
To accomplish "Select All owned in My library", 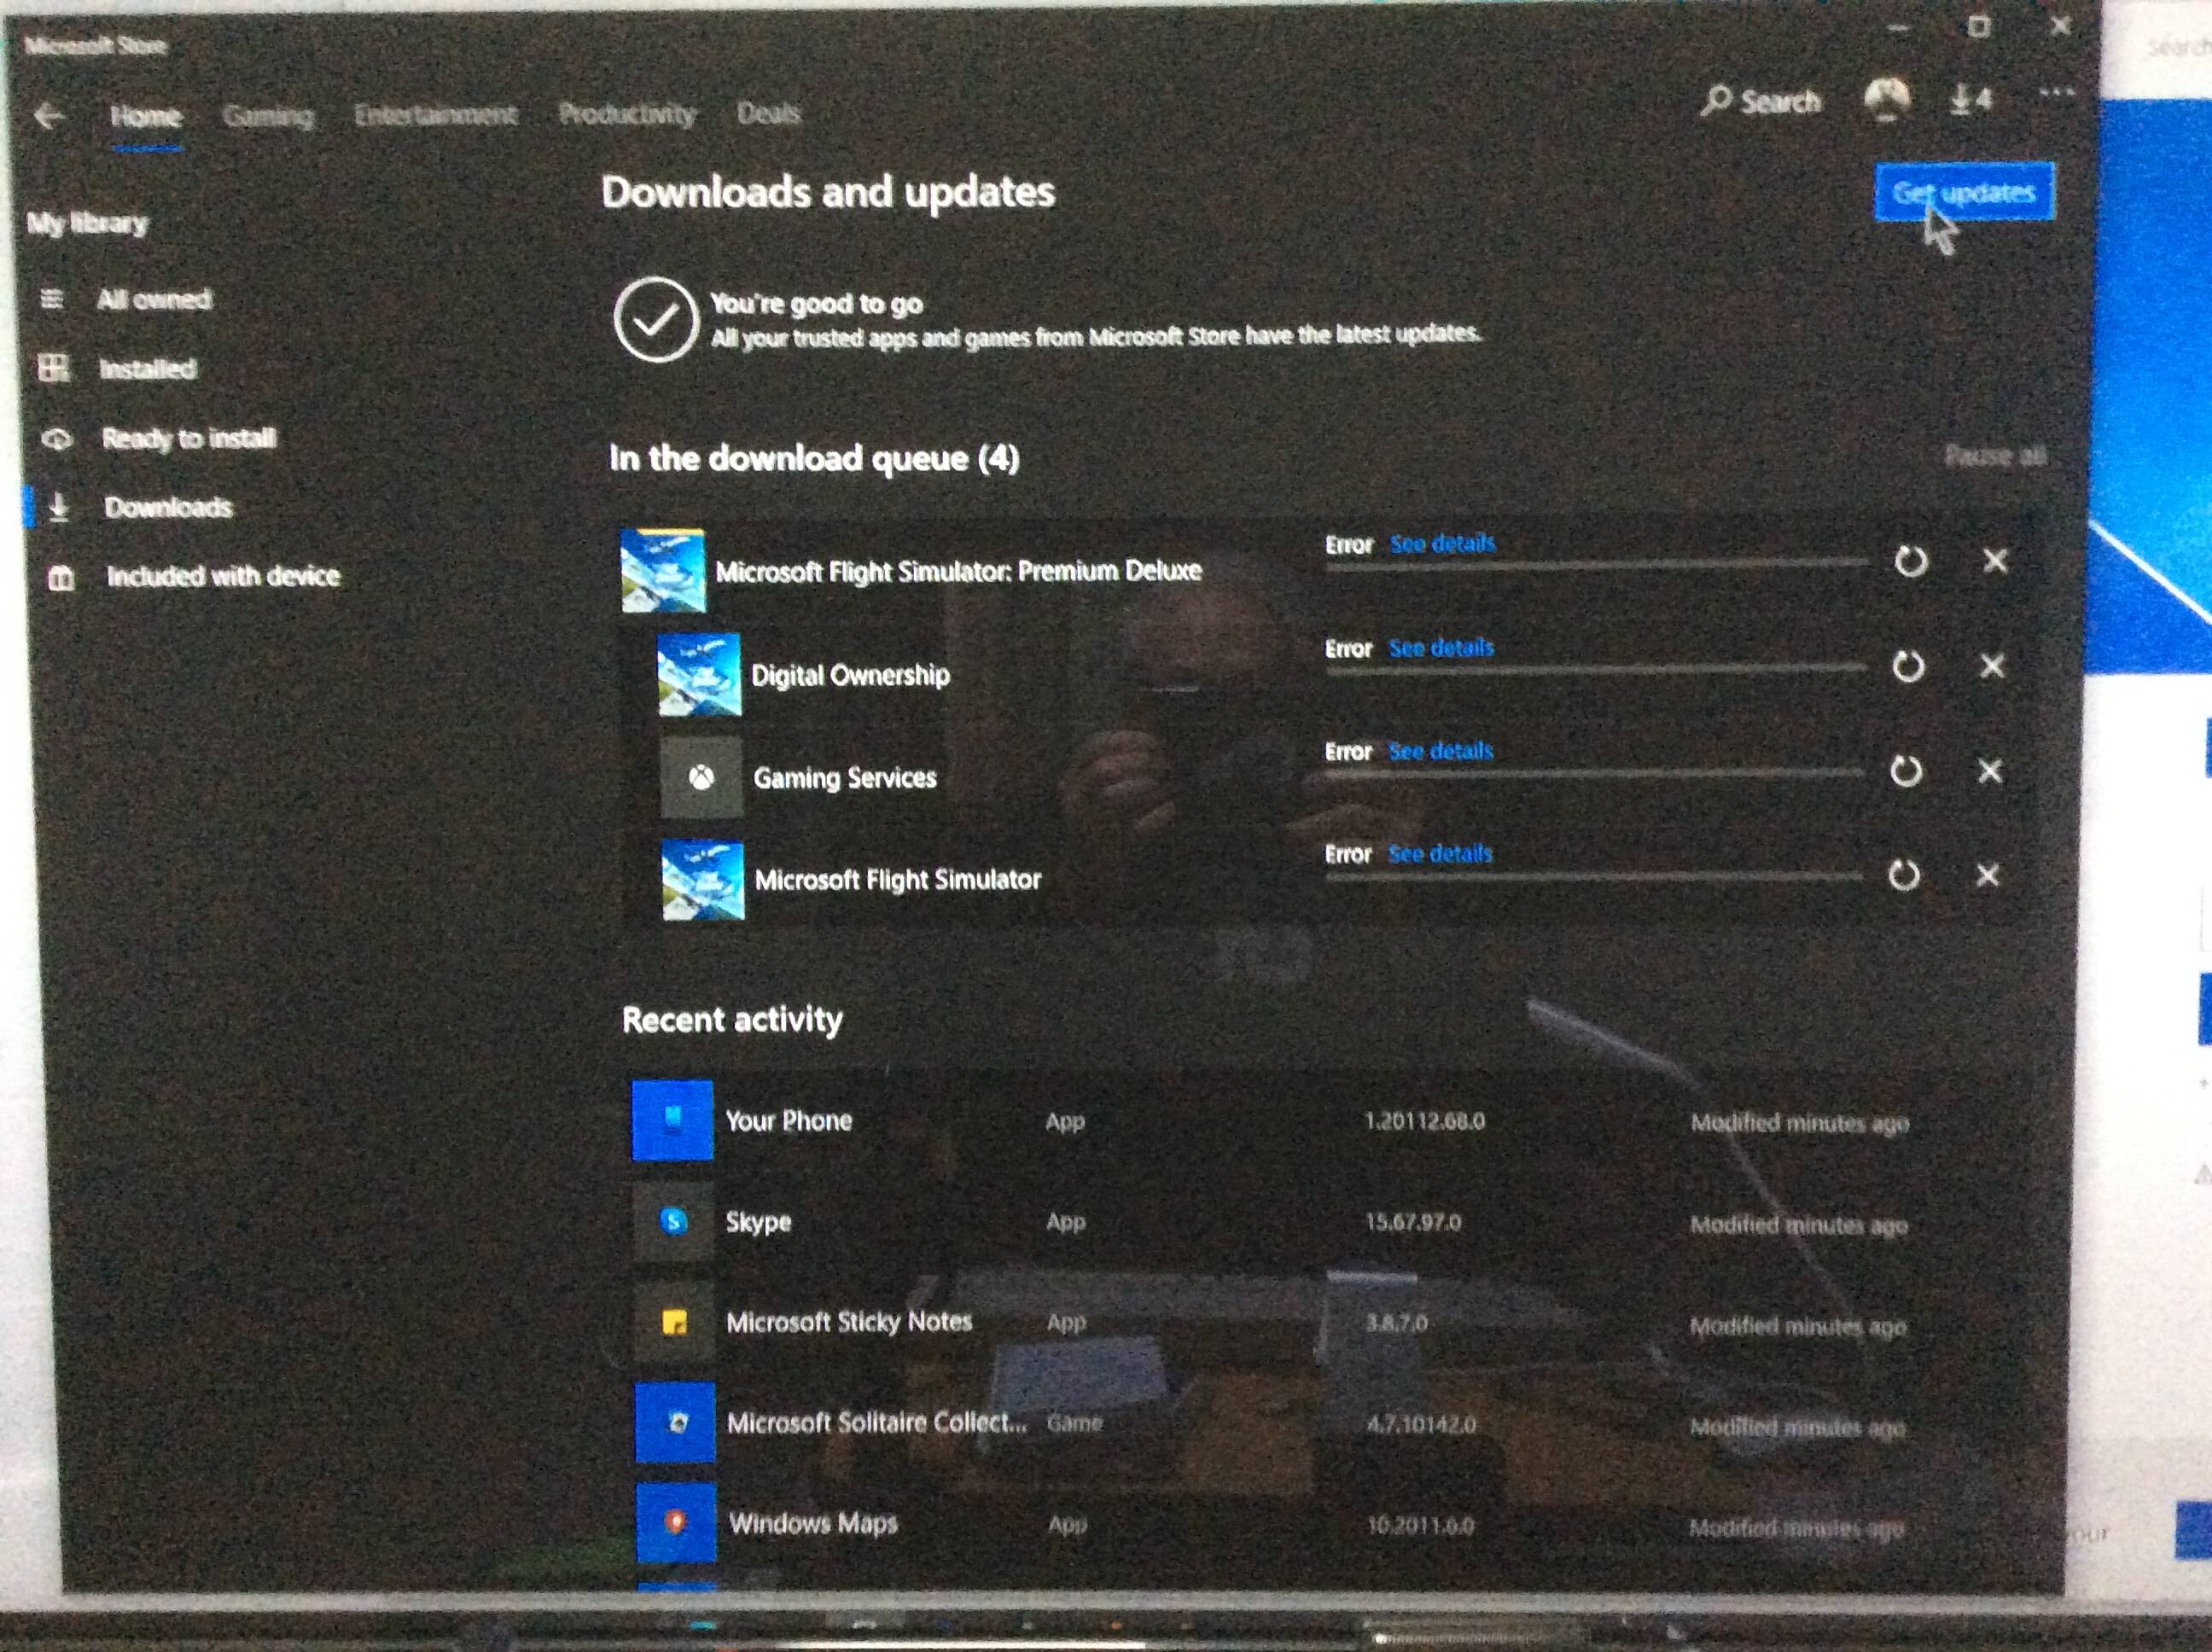I will coord(154,299).
